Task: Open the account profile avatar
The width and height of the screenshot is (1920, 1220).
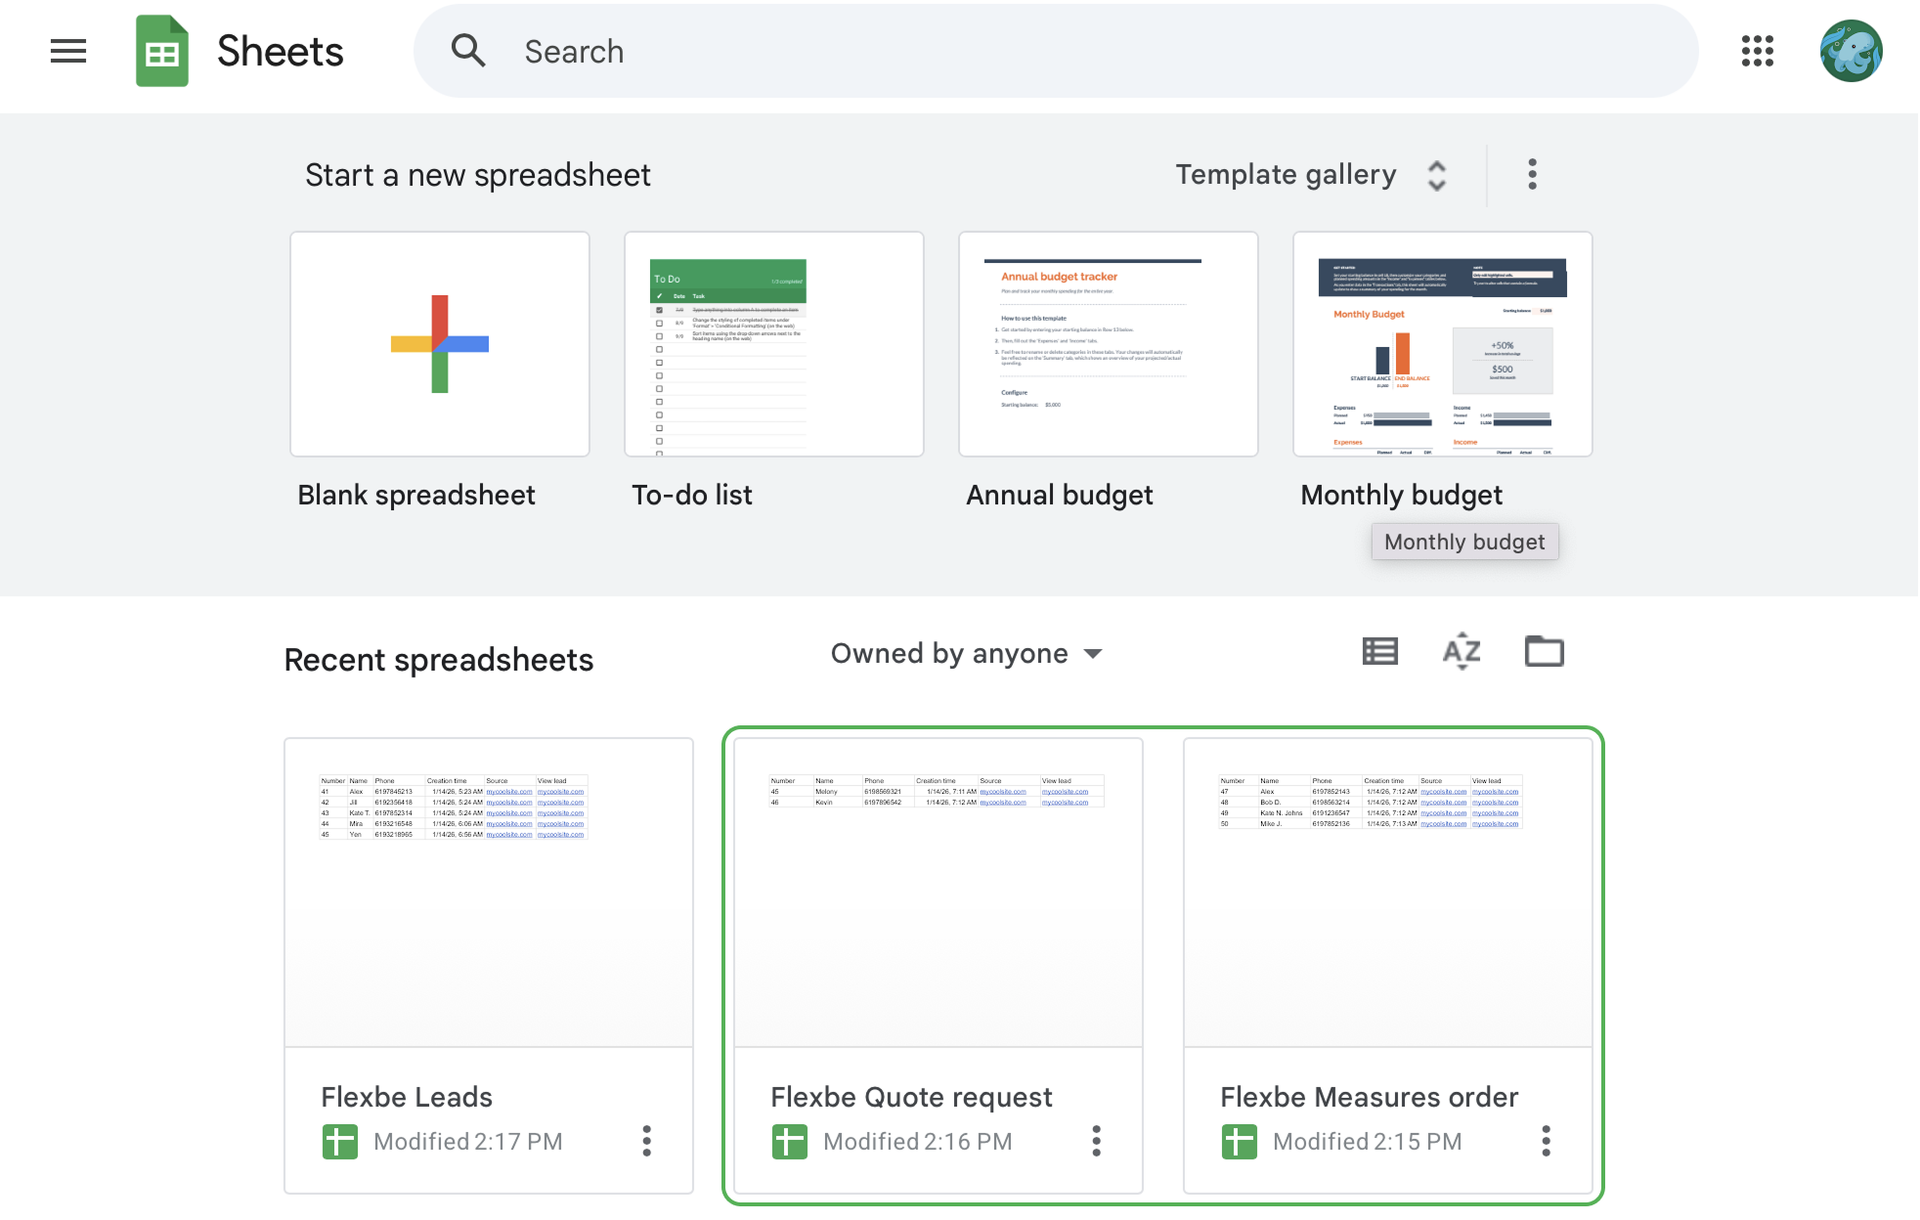Action: (1850, 51)
